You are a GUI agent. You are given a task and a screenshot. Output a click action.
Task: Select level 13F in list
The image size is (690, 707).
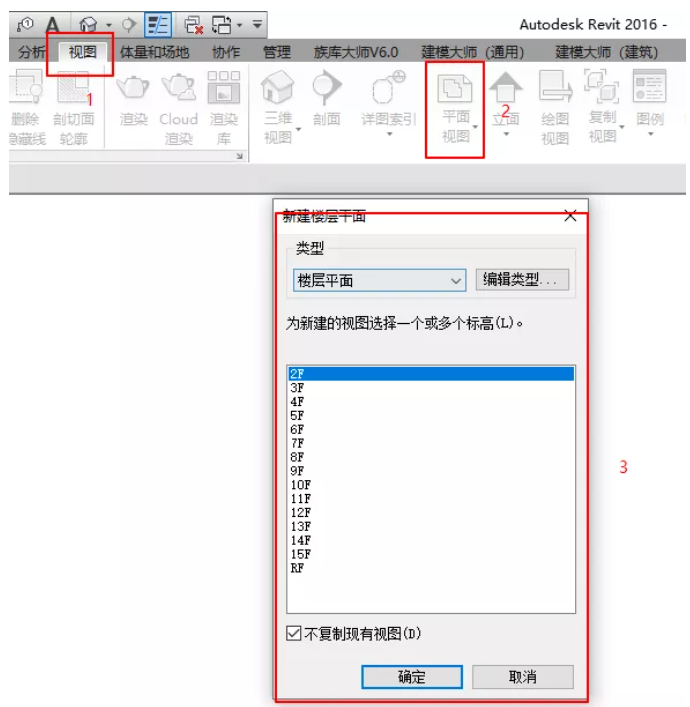coord(431,527)
